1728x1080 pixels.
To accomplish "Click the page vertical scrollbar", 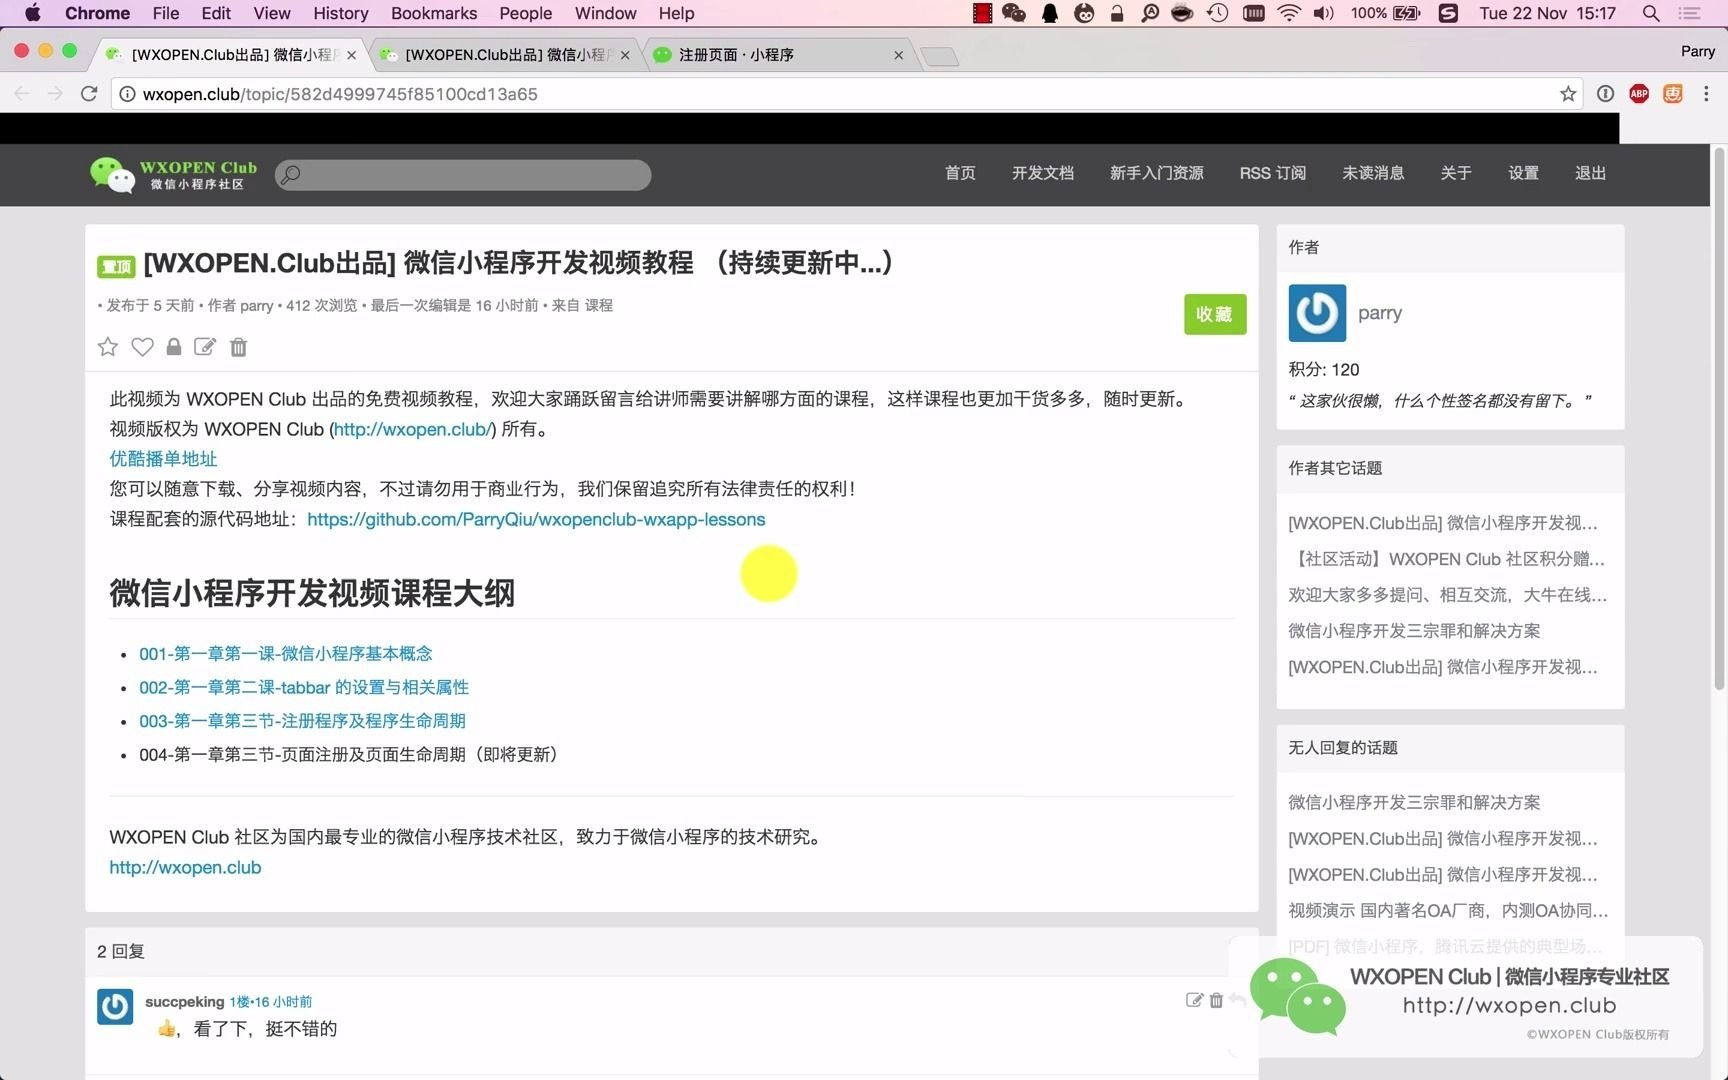I will (1720, 418).
